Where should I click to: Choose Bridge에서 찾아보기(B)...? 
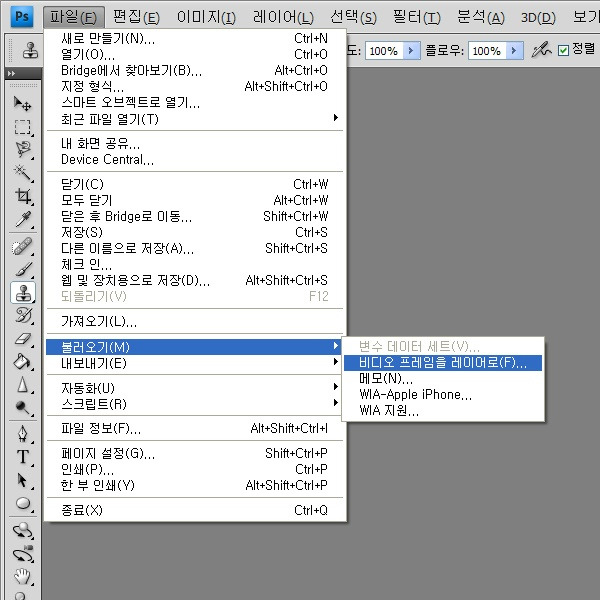[x=195, y=70]
